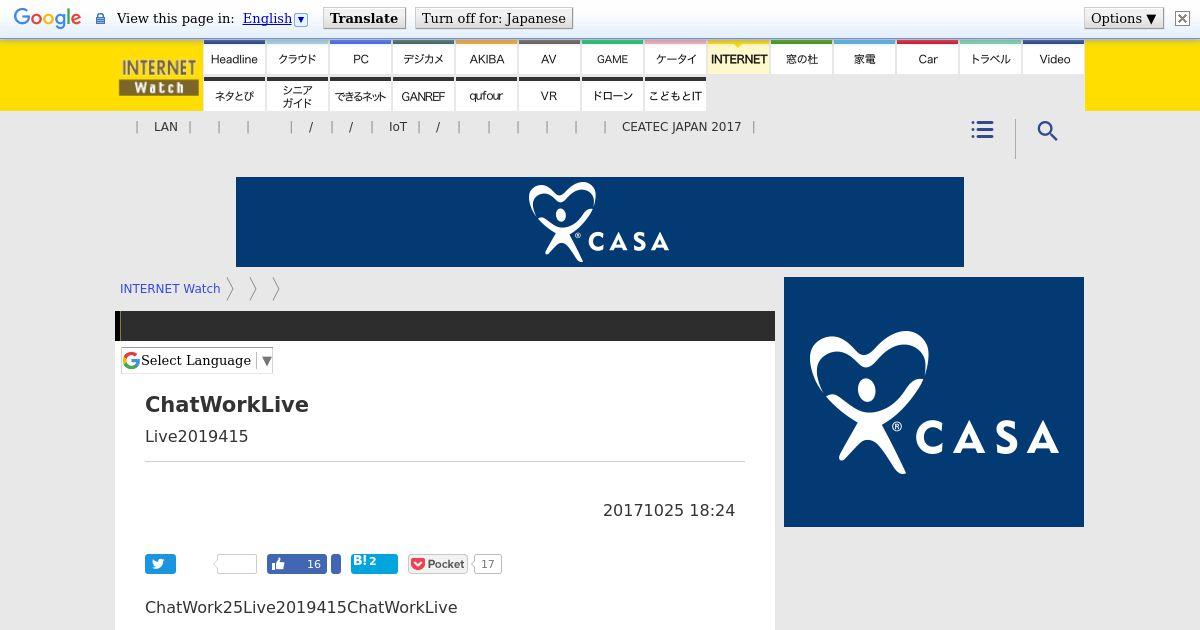1200x630 pixels.
Task: Click the Translate button
Action: tap(364, 18)
